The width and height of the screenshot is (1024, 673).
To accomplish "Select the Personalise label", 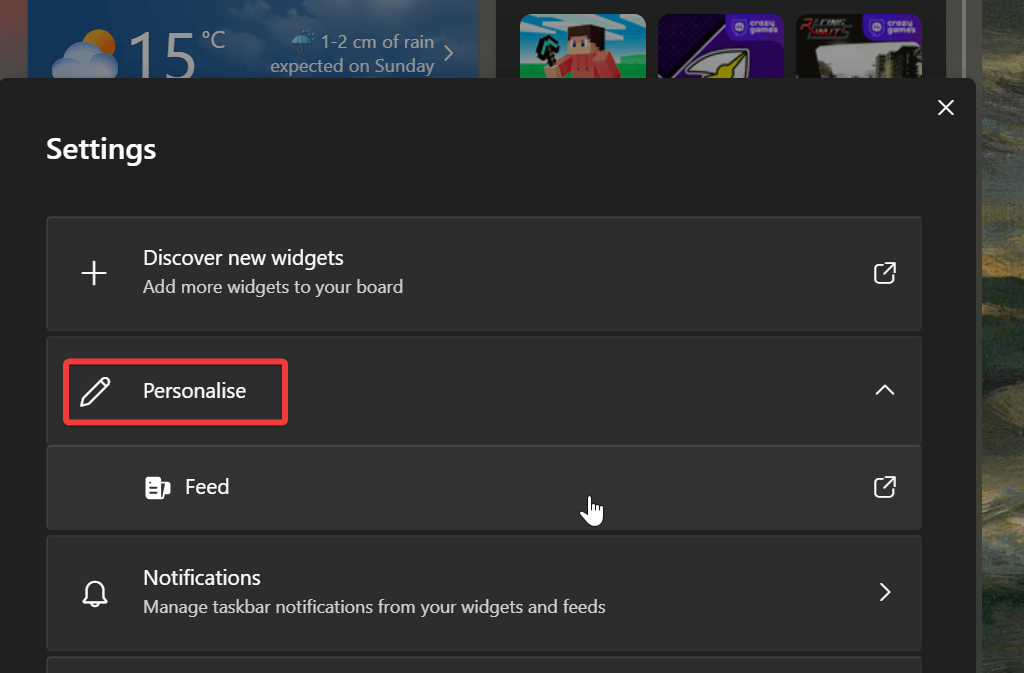I will pos(194,391).
